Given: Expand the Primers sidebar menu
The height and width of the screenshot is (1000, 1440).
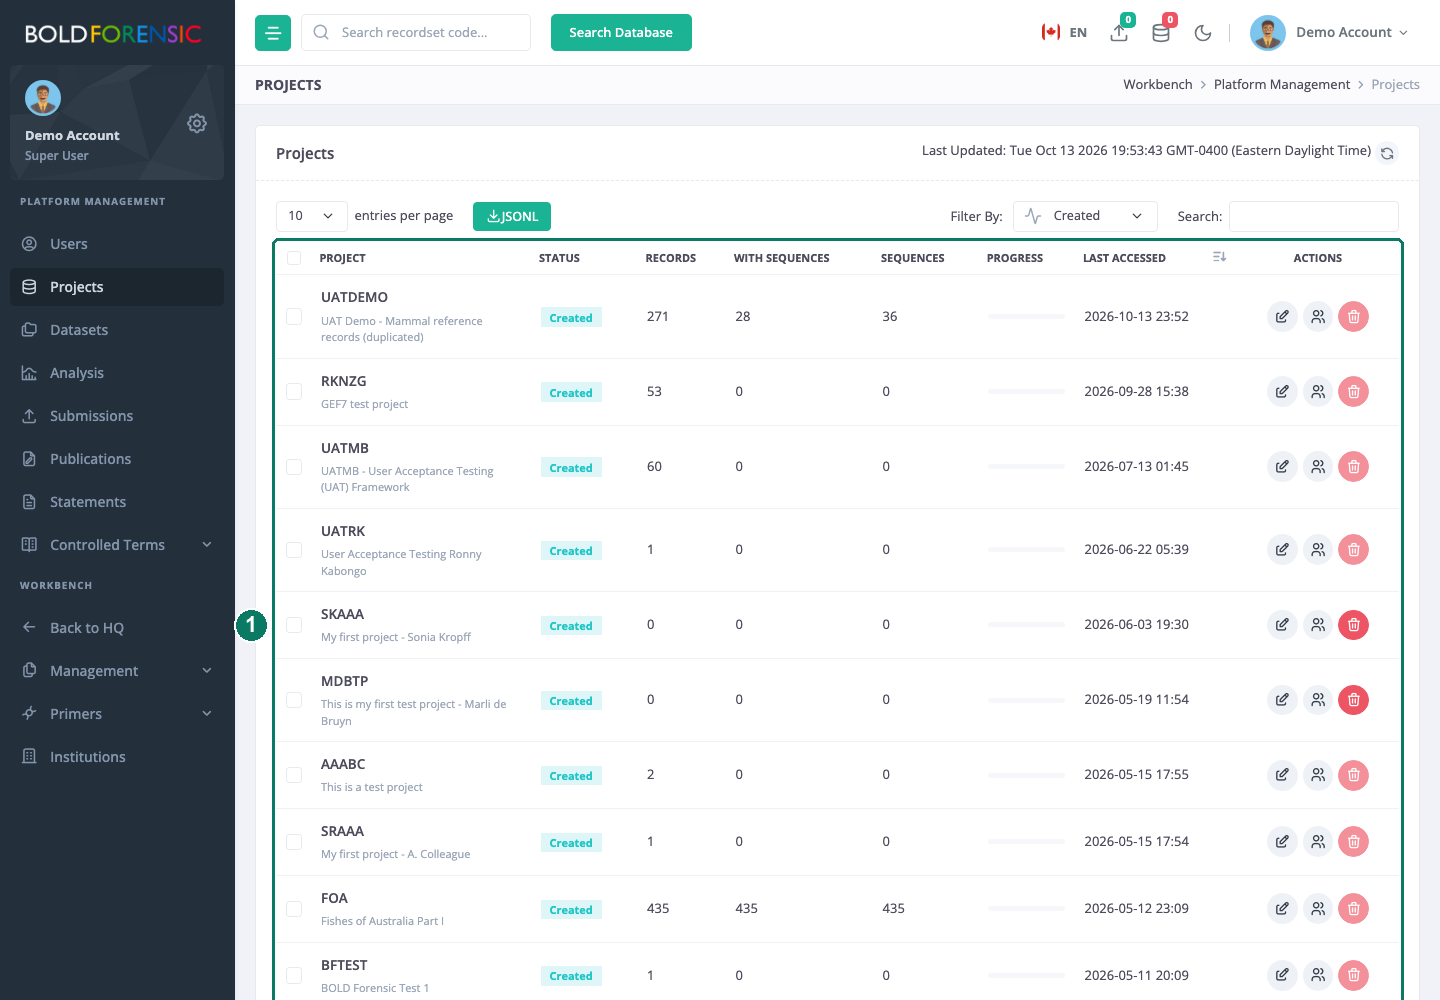Looking at the screenshot, I should tap(117, 714).
